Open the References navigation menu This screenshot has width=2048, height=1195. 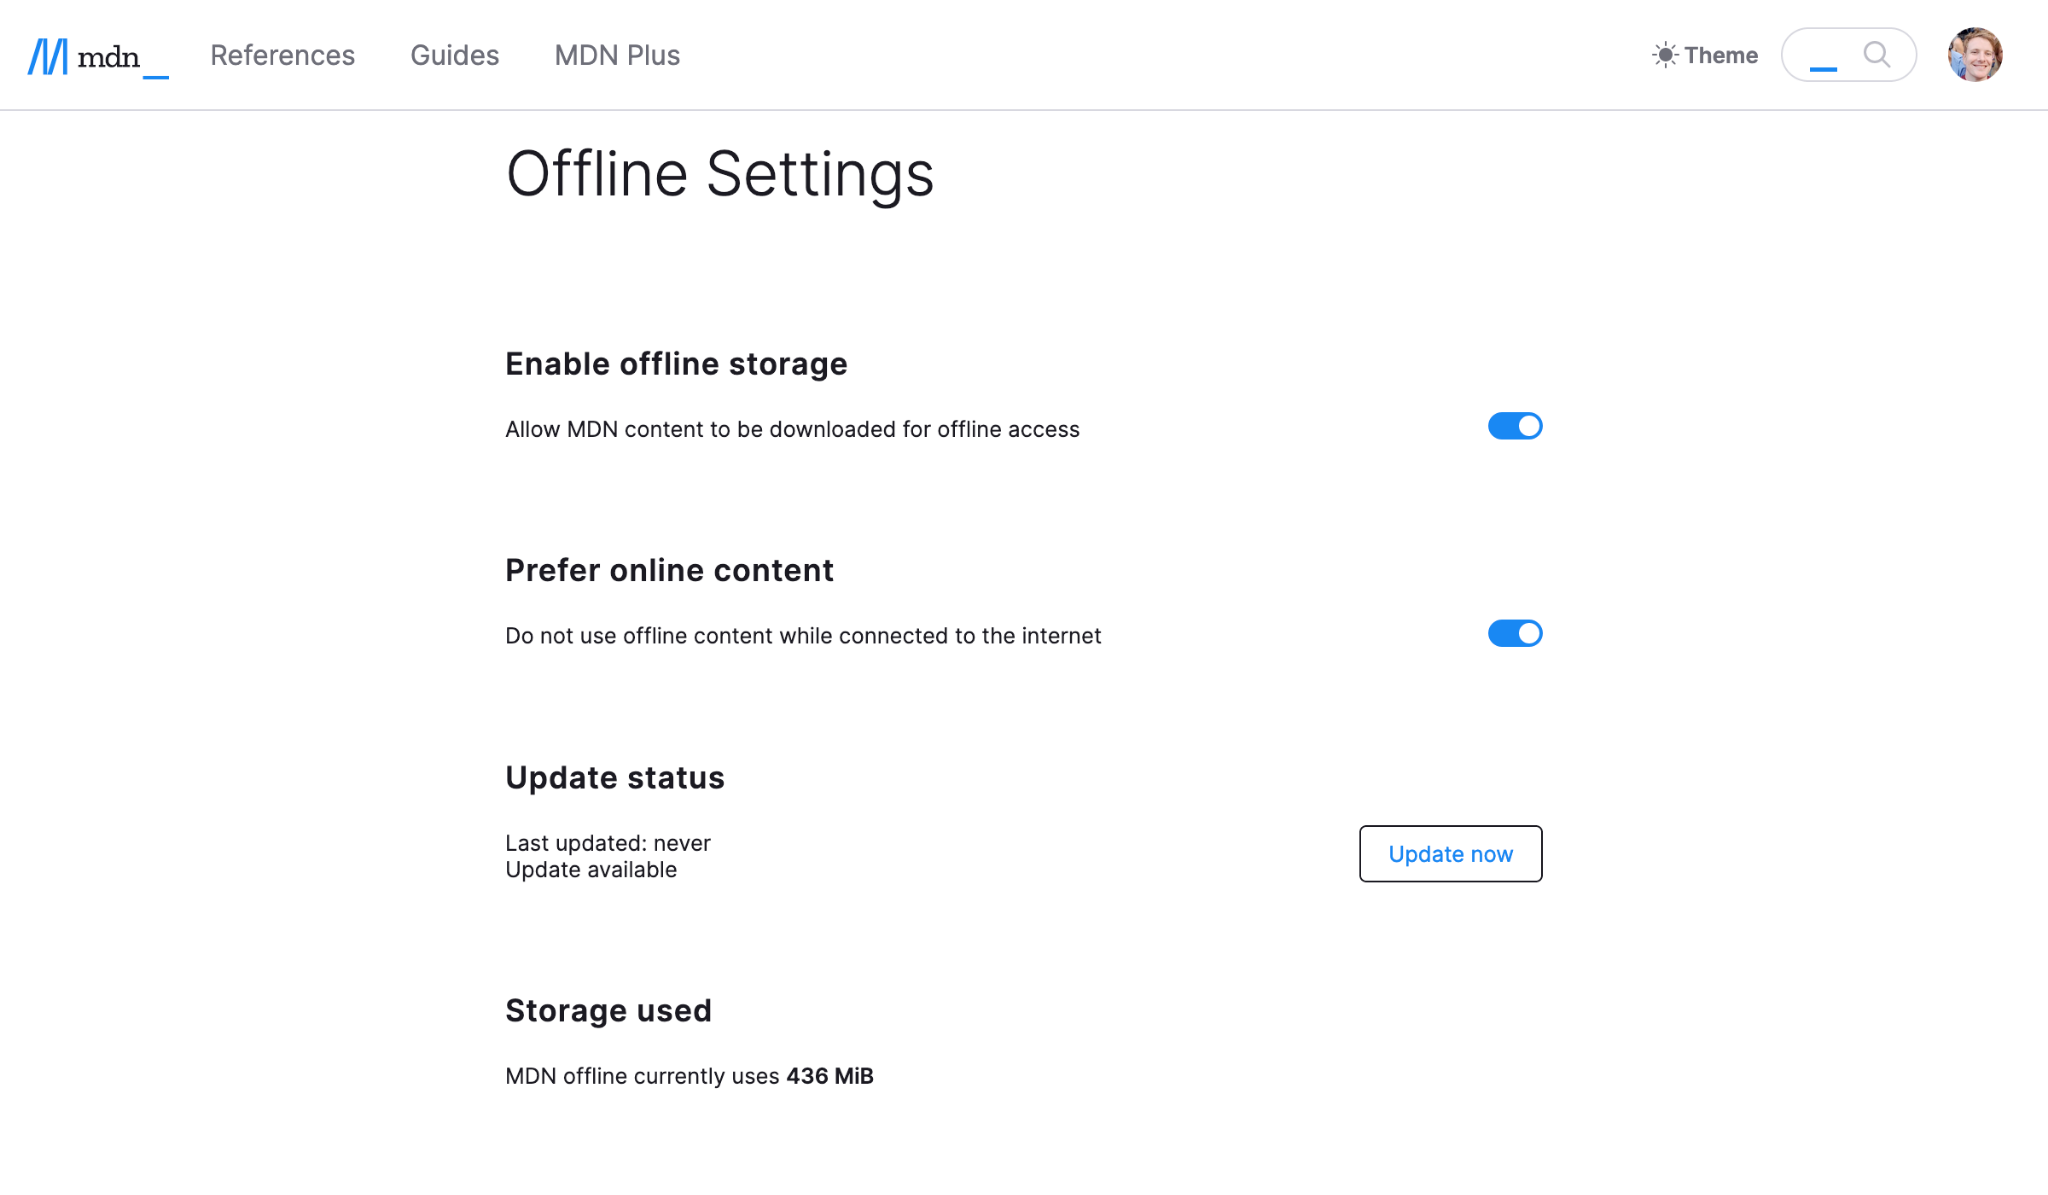point(282,55)
